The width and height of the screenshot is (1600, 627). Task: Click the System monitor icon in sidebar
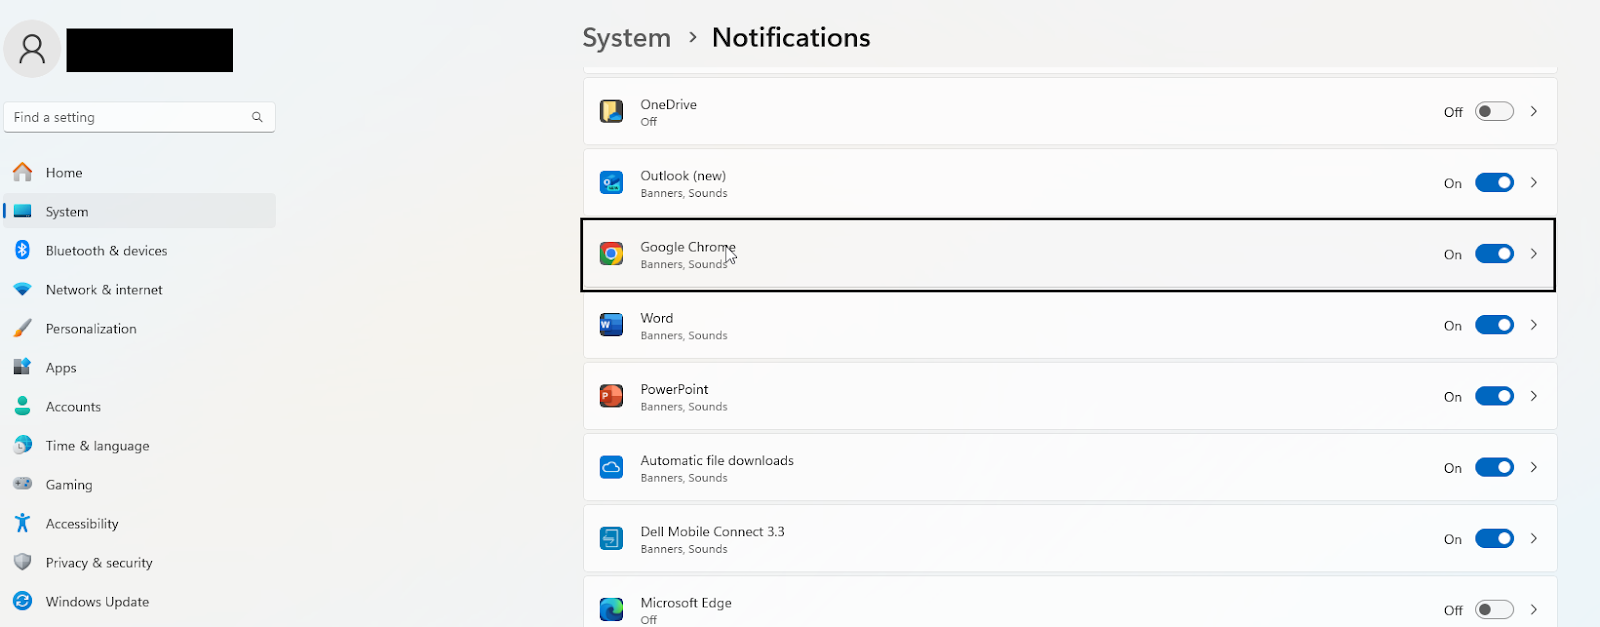(x=22, y=211)
